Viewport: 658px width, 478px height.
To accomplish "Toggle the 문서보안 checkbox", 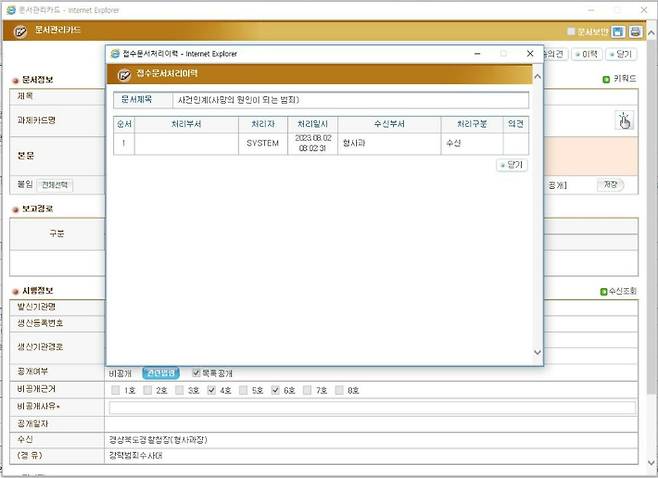I will (x=571, y=32).
